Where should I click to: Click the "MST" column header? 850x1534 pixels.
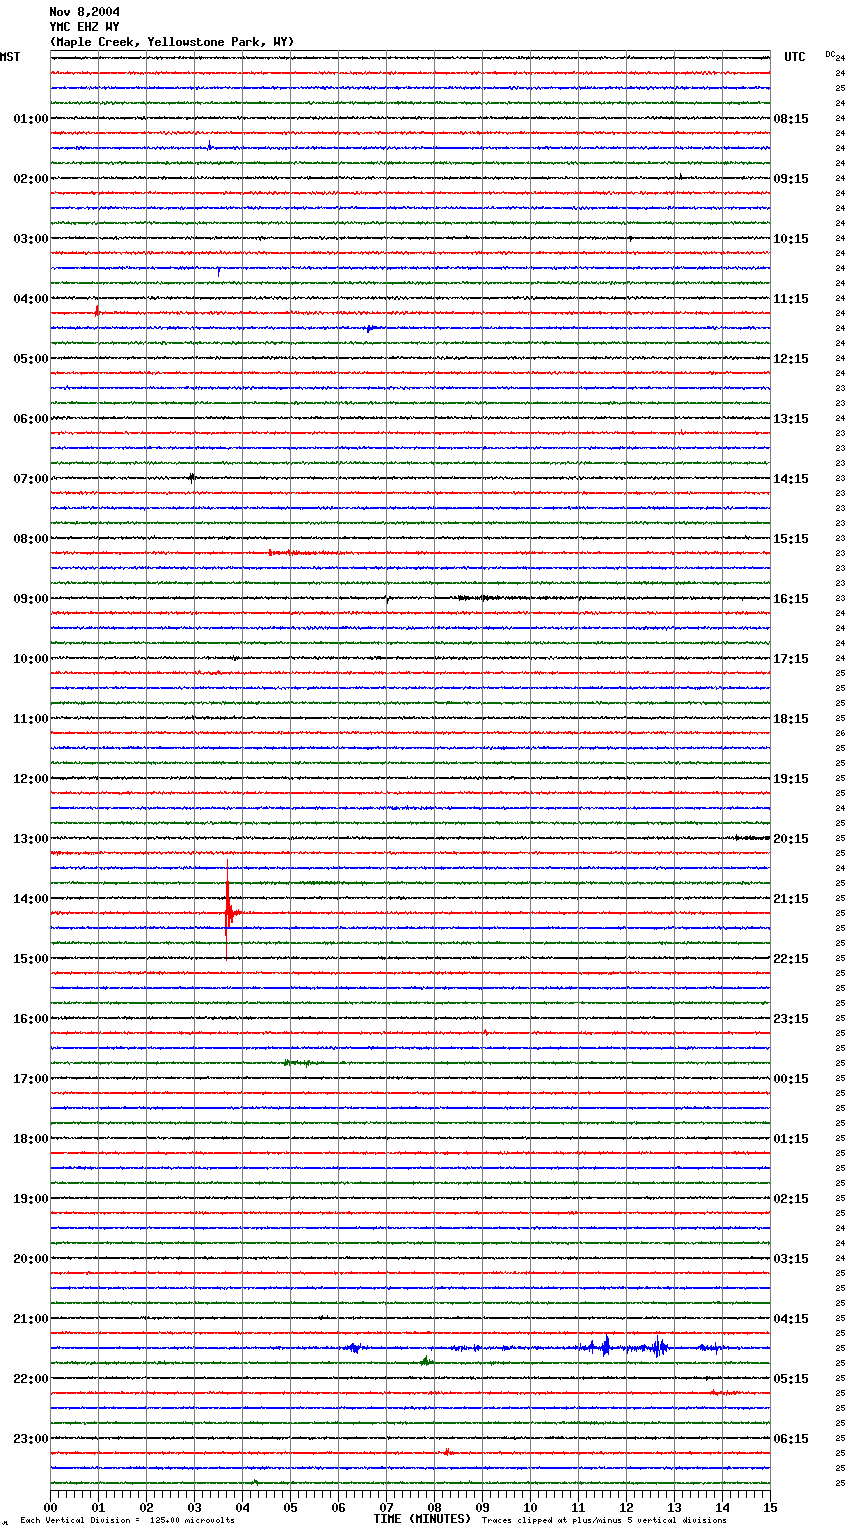click(10, 57)
